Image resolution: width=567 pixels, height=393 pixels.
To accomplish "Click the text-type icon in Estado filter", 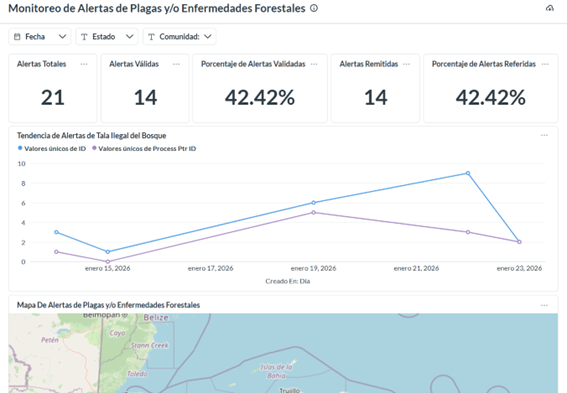I will [x=84, y=37].
